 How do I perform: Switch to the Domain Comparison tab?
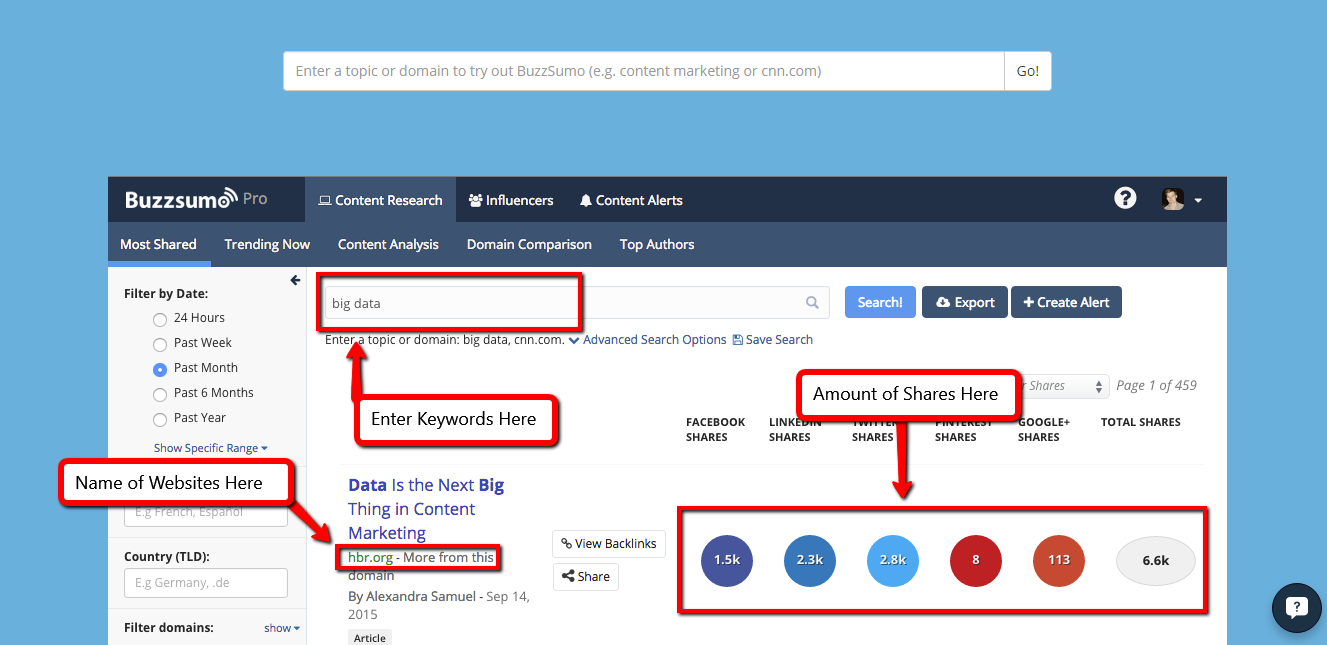point(529,244)
